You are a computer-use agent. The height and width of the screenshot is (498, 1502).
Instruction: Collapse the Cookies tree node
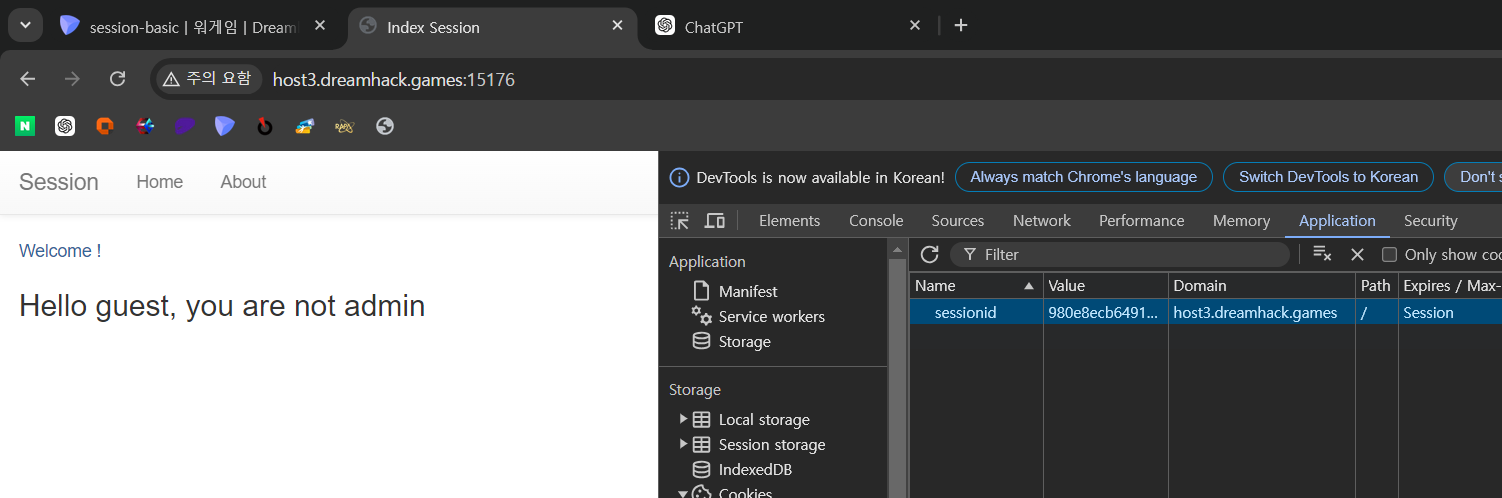click(683, 492)
